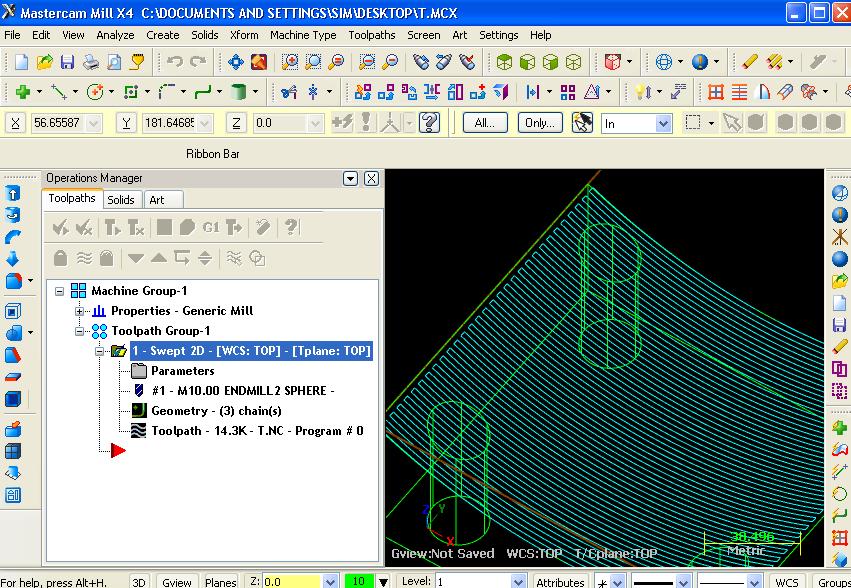Screen dimensions: 851x588
Task: Click the Post selected operations G1 icon
Action: (x=211, y=227)
